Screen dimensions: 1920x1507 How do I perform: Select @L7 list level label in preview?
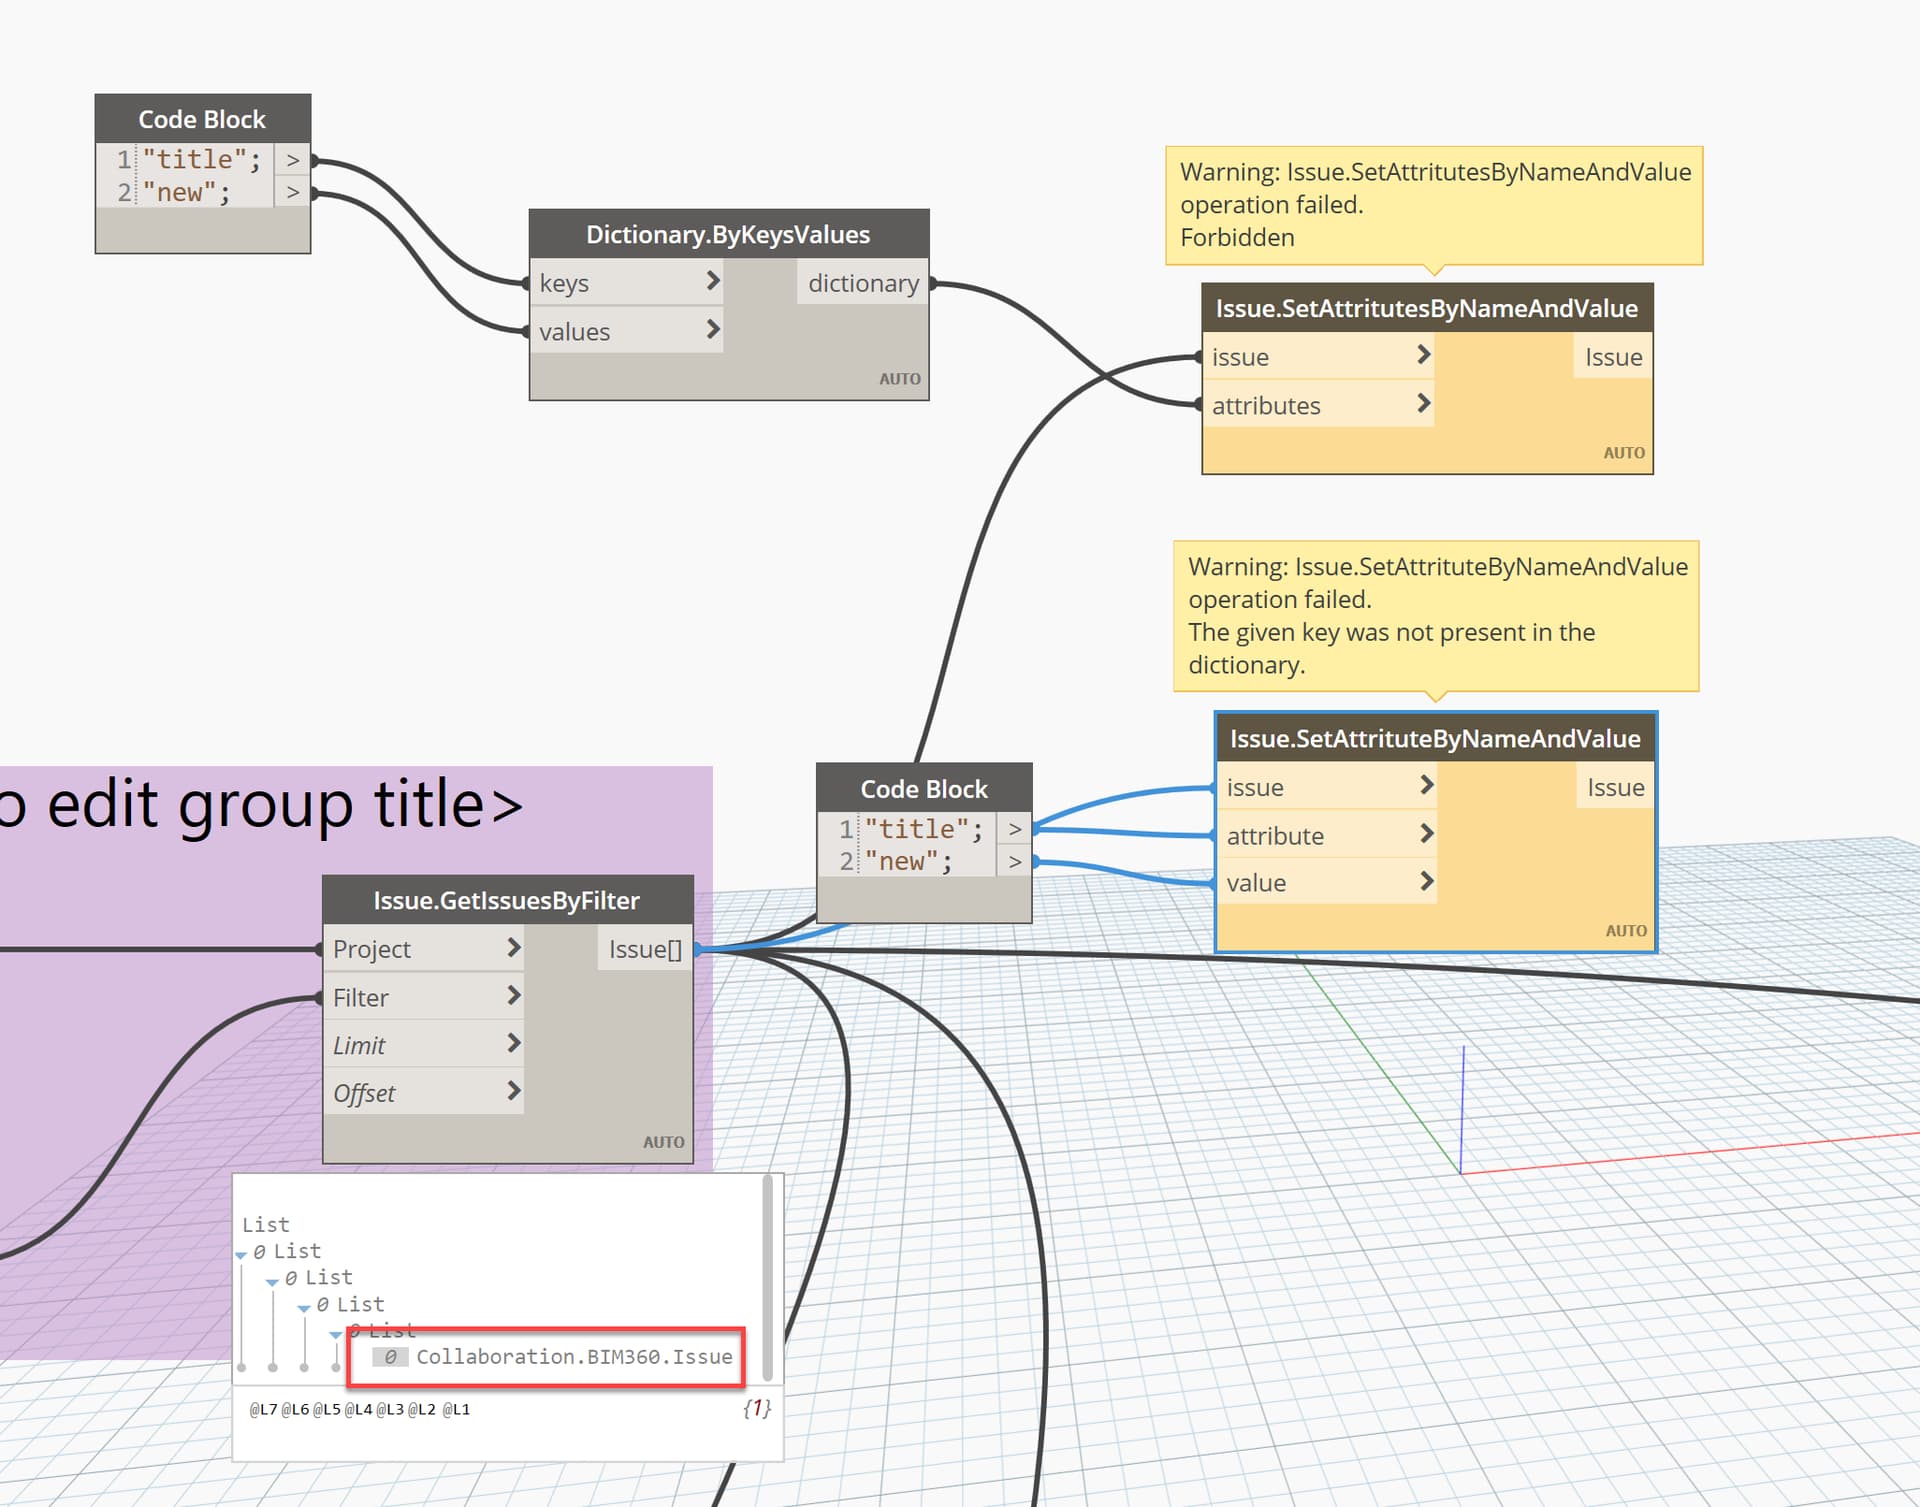[x=263, y=1410]
